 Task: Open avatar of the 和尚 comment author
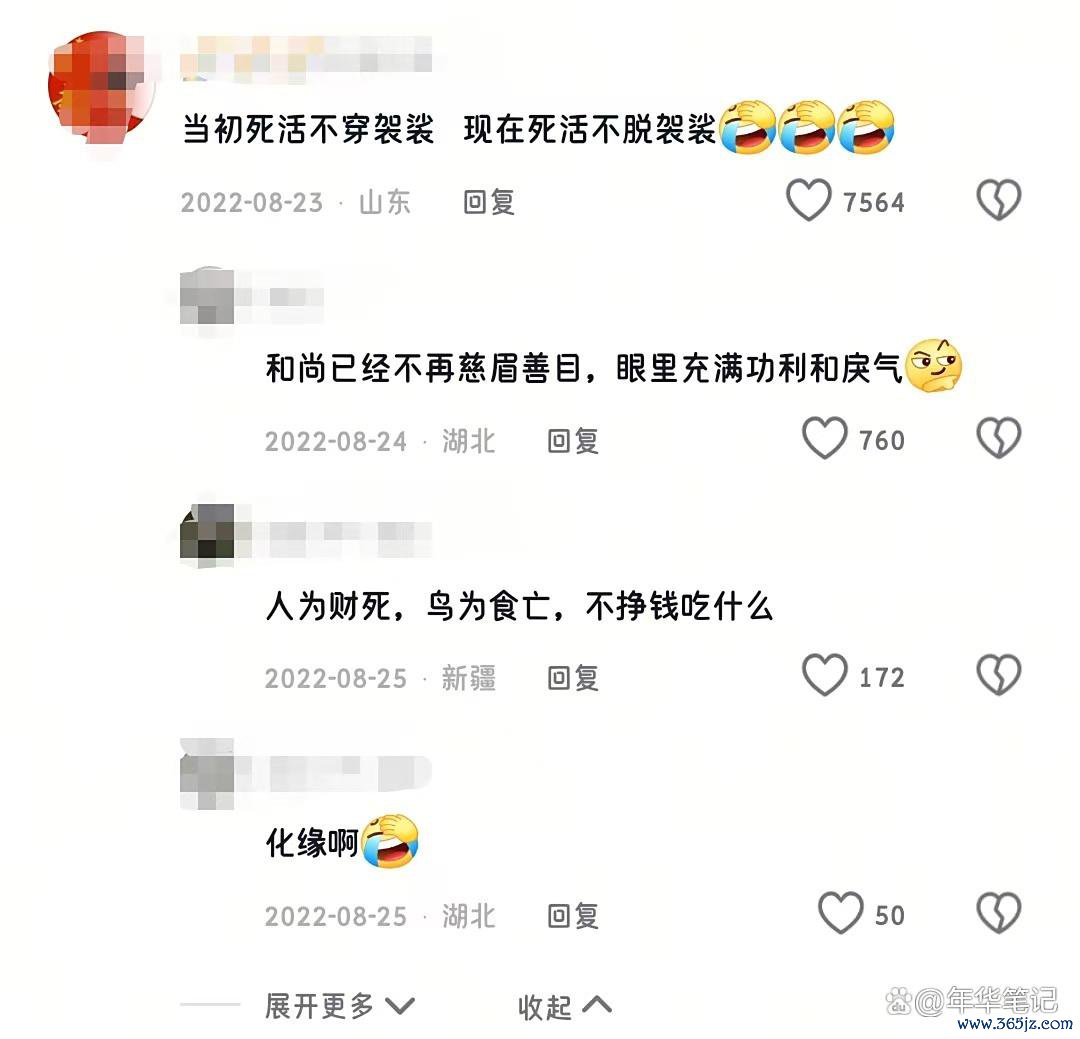coord(207,297)
